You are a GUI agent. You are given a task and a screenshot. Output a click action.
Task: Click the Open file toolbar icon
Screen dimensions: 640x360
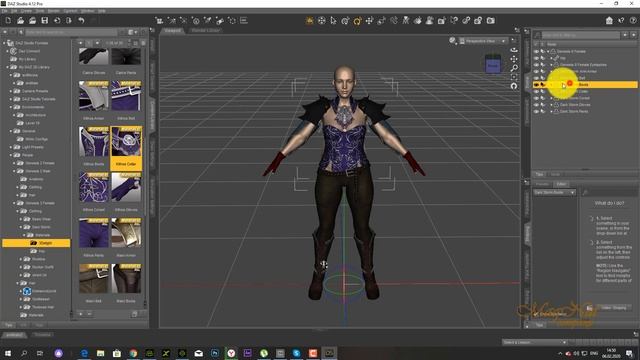tap(20, 20)
